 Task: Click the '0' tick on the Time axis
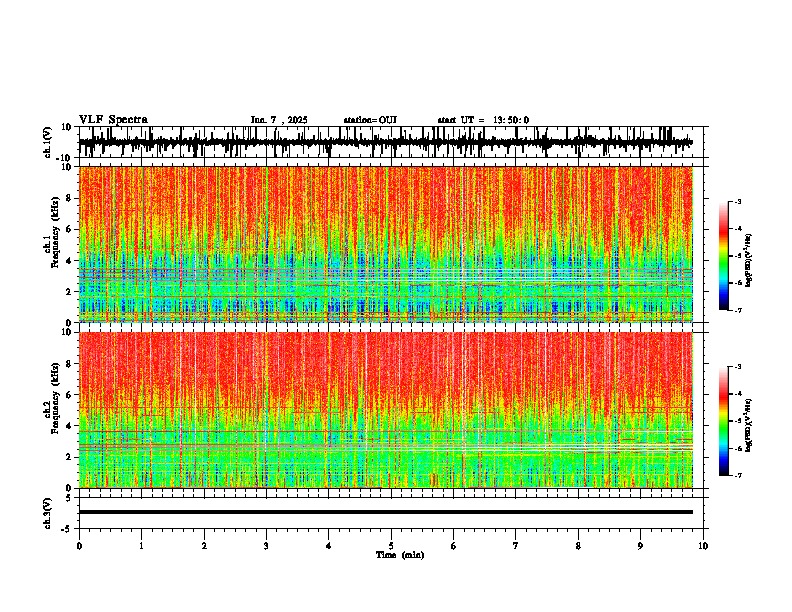[x=79, y=546]
